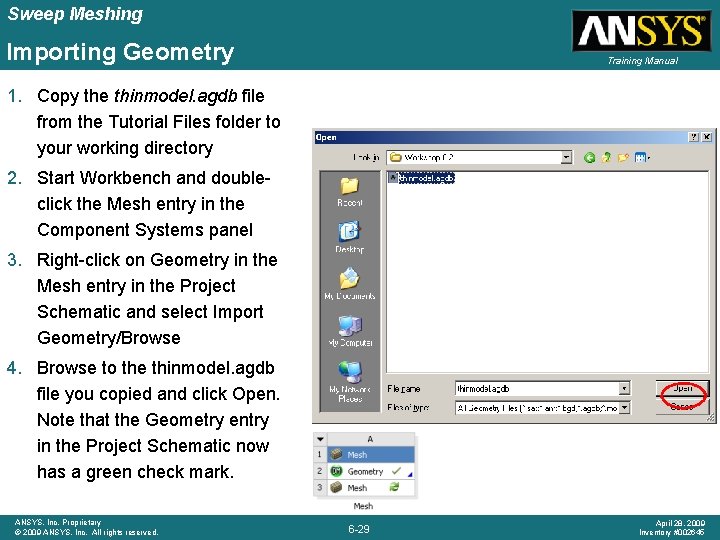Go to Desktop in the places bar

pos(350,238)
